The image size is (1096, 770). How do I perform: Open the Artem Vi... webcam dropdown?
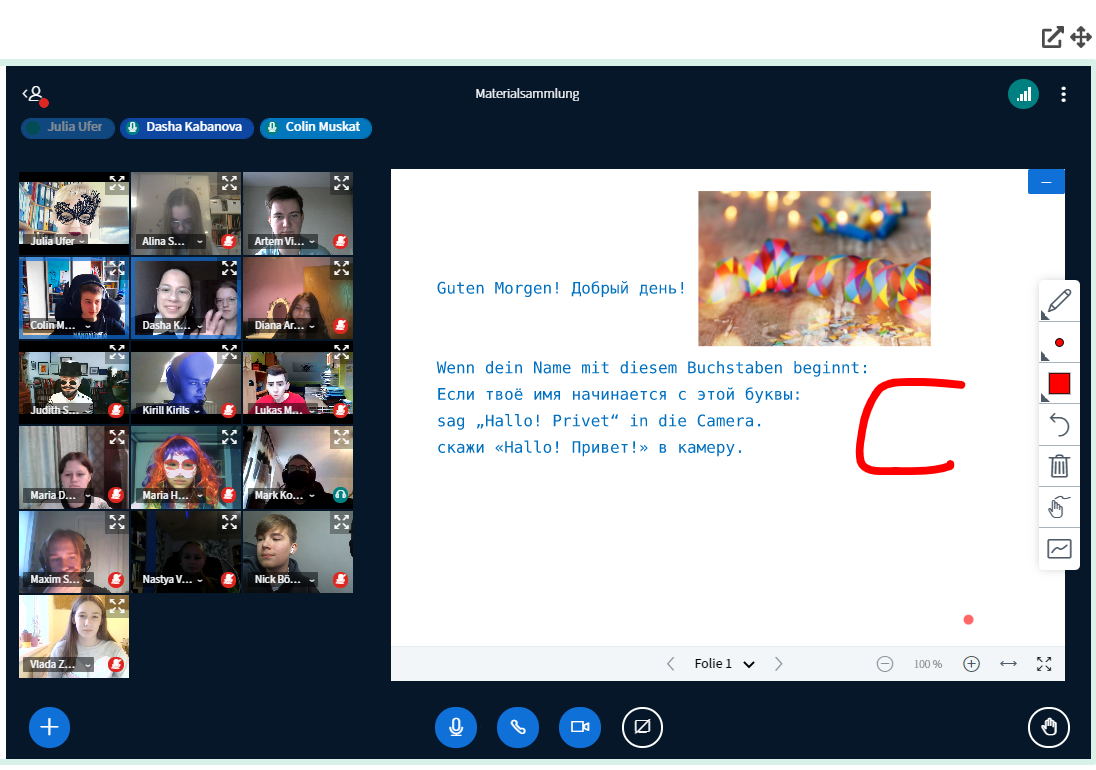pos(284,241)
